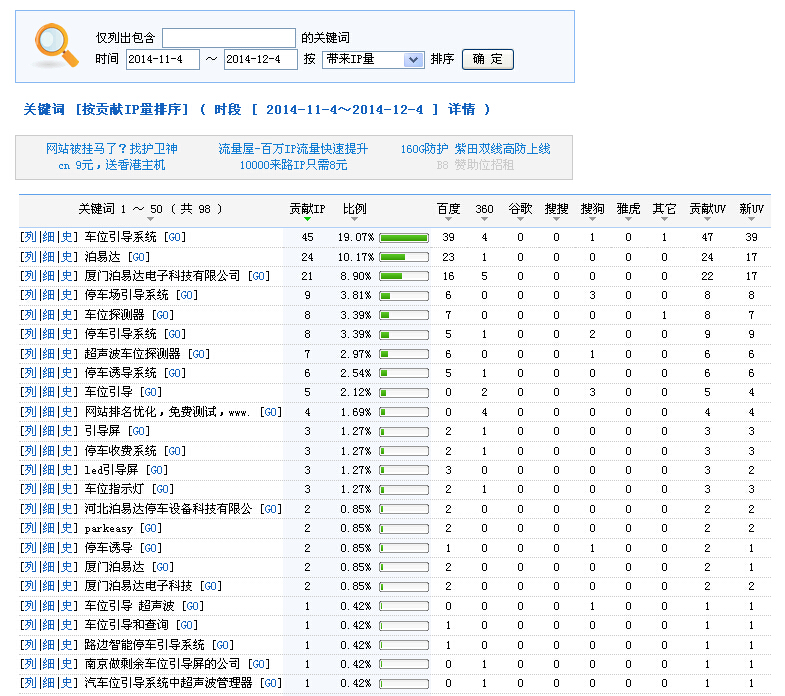Open the 网站被挂马了？找护卫神 ad link
The width and height of the screenshot is (785, 696).
point(111,149)
